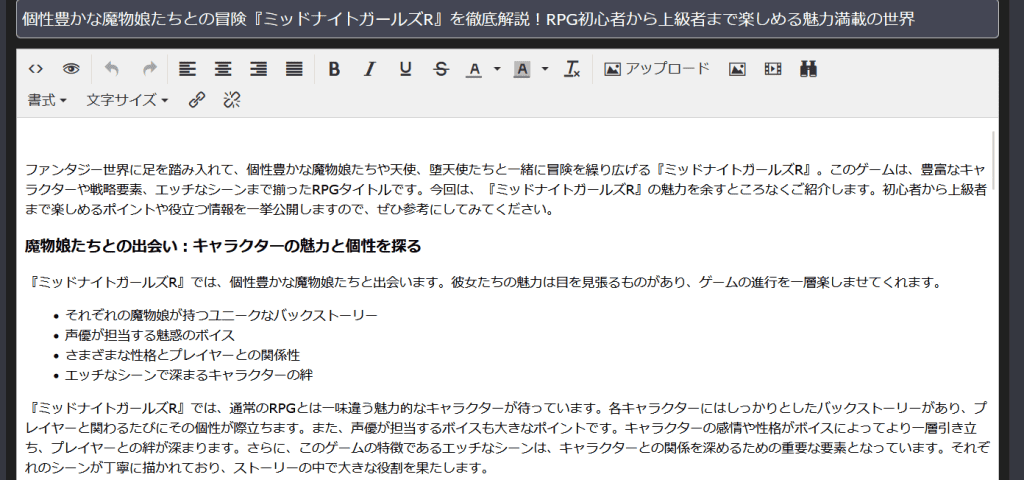This screenshot has height=480, width=1024.
Task: Open the source code view
Action: click(35, 69)
